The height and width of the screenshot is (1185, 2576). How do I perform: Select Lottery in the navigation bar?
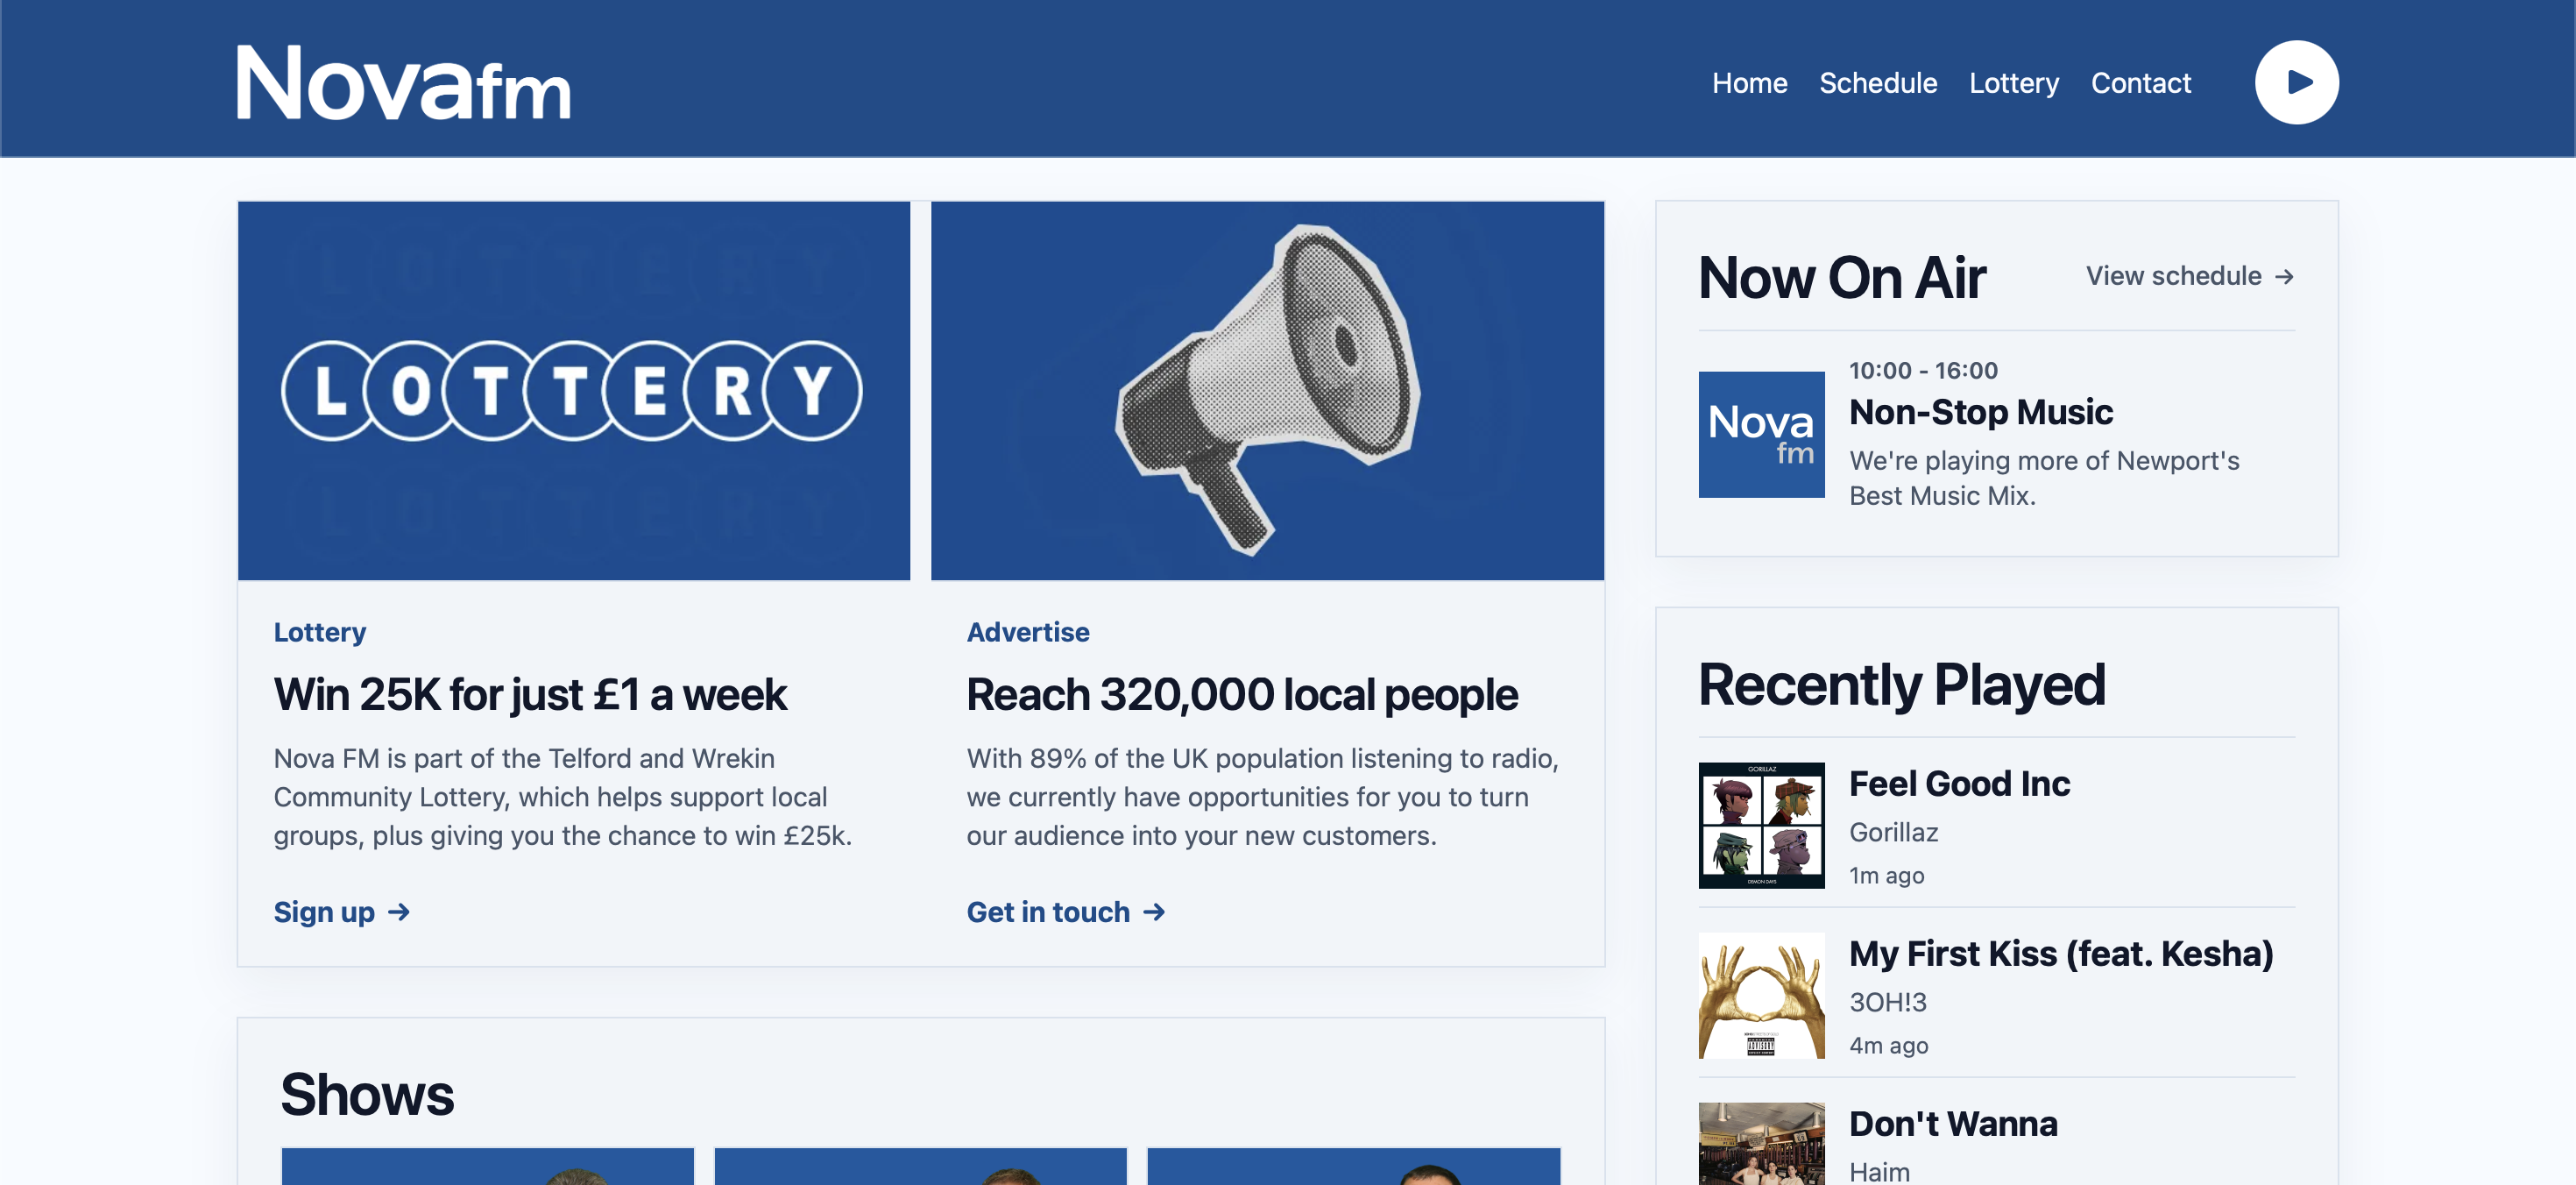2013,83
